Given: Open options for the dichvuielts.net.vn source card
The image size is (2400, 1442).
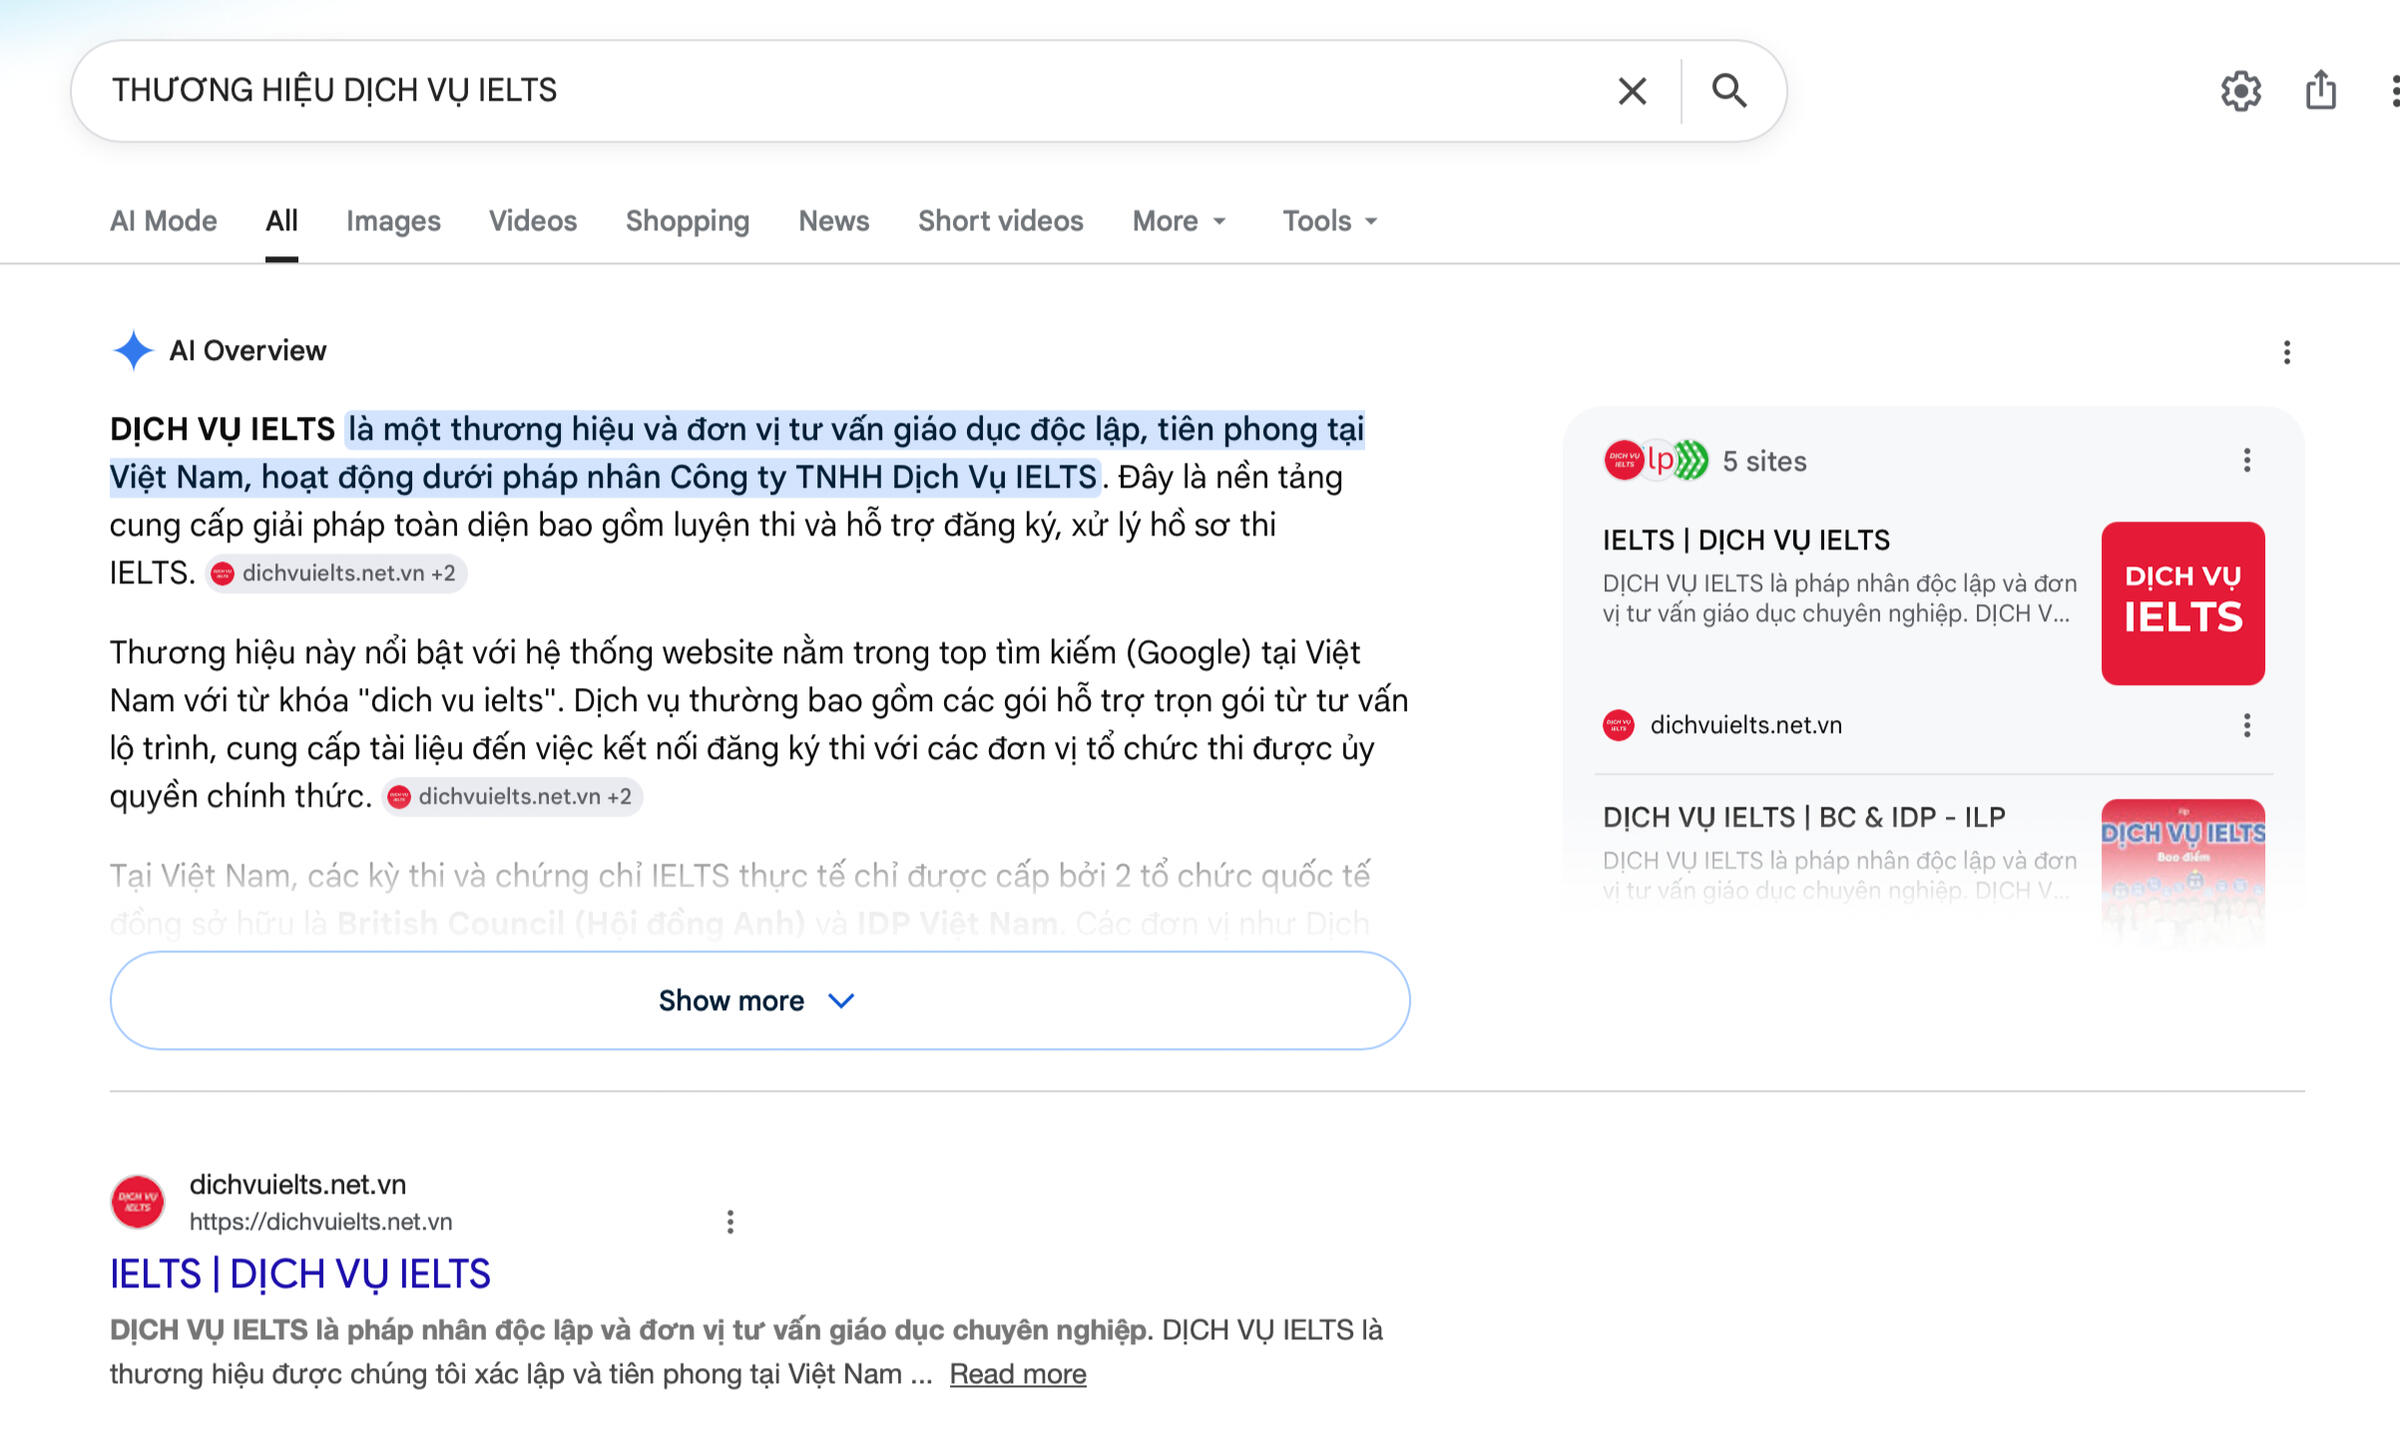Looking at the screenshot, I should 2247,725.
